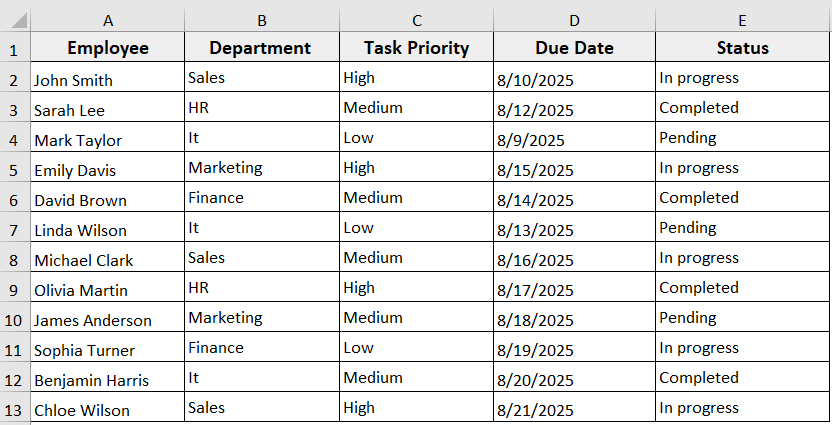The width and height of the screenshot is (832, 425).
Task: Click the Task Priority header cell
Action: click(x=416, y=48)
